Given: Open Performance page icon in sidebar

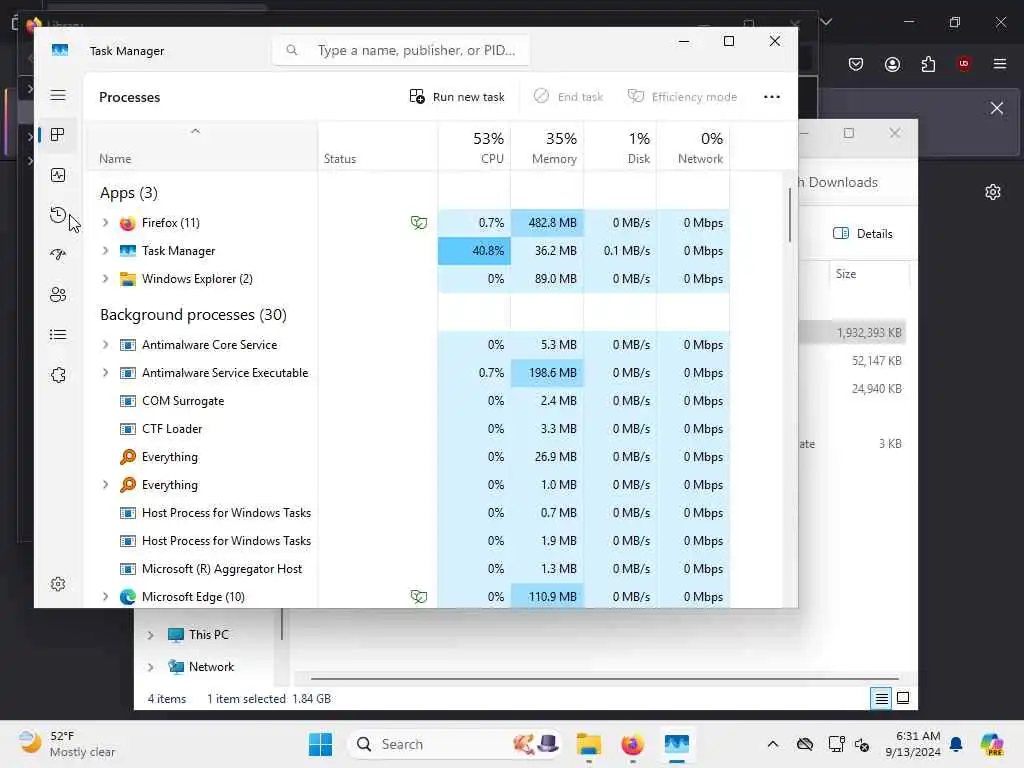Looking at the screenshot, I should 57,175.
